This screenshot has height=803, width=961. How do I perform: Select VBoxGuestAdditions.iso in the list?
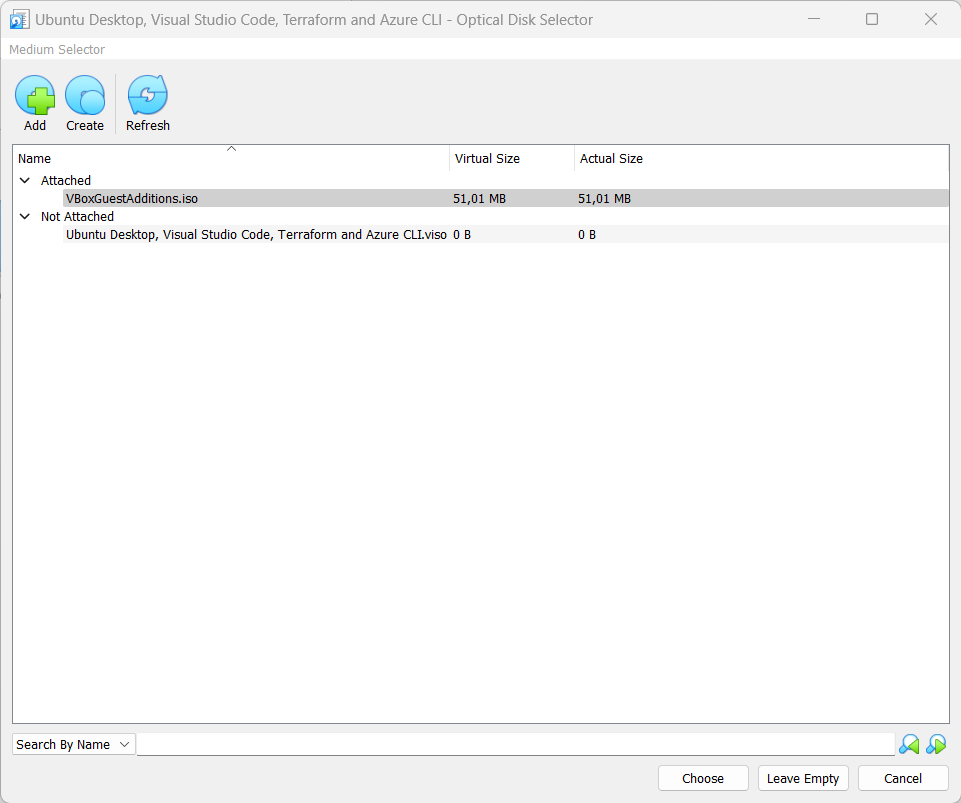[131, 198]
